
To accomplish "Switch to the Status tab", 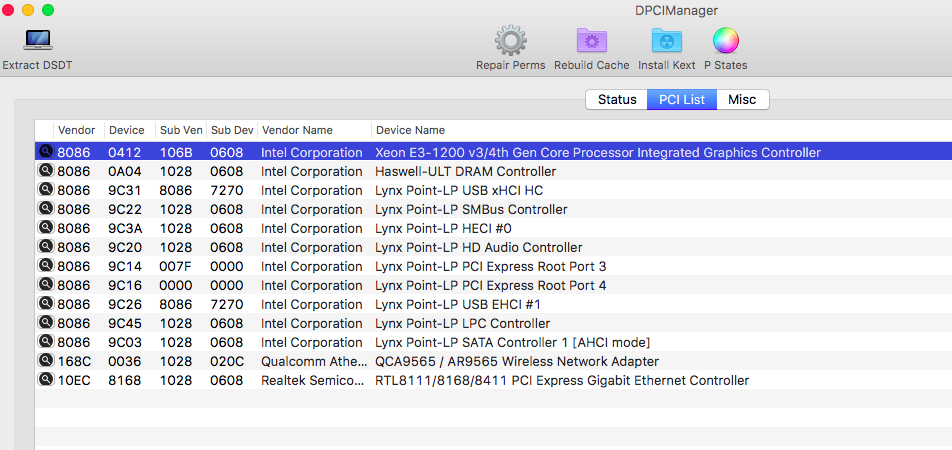I will click(617, 100).
